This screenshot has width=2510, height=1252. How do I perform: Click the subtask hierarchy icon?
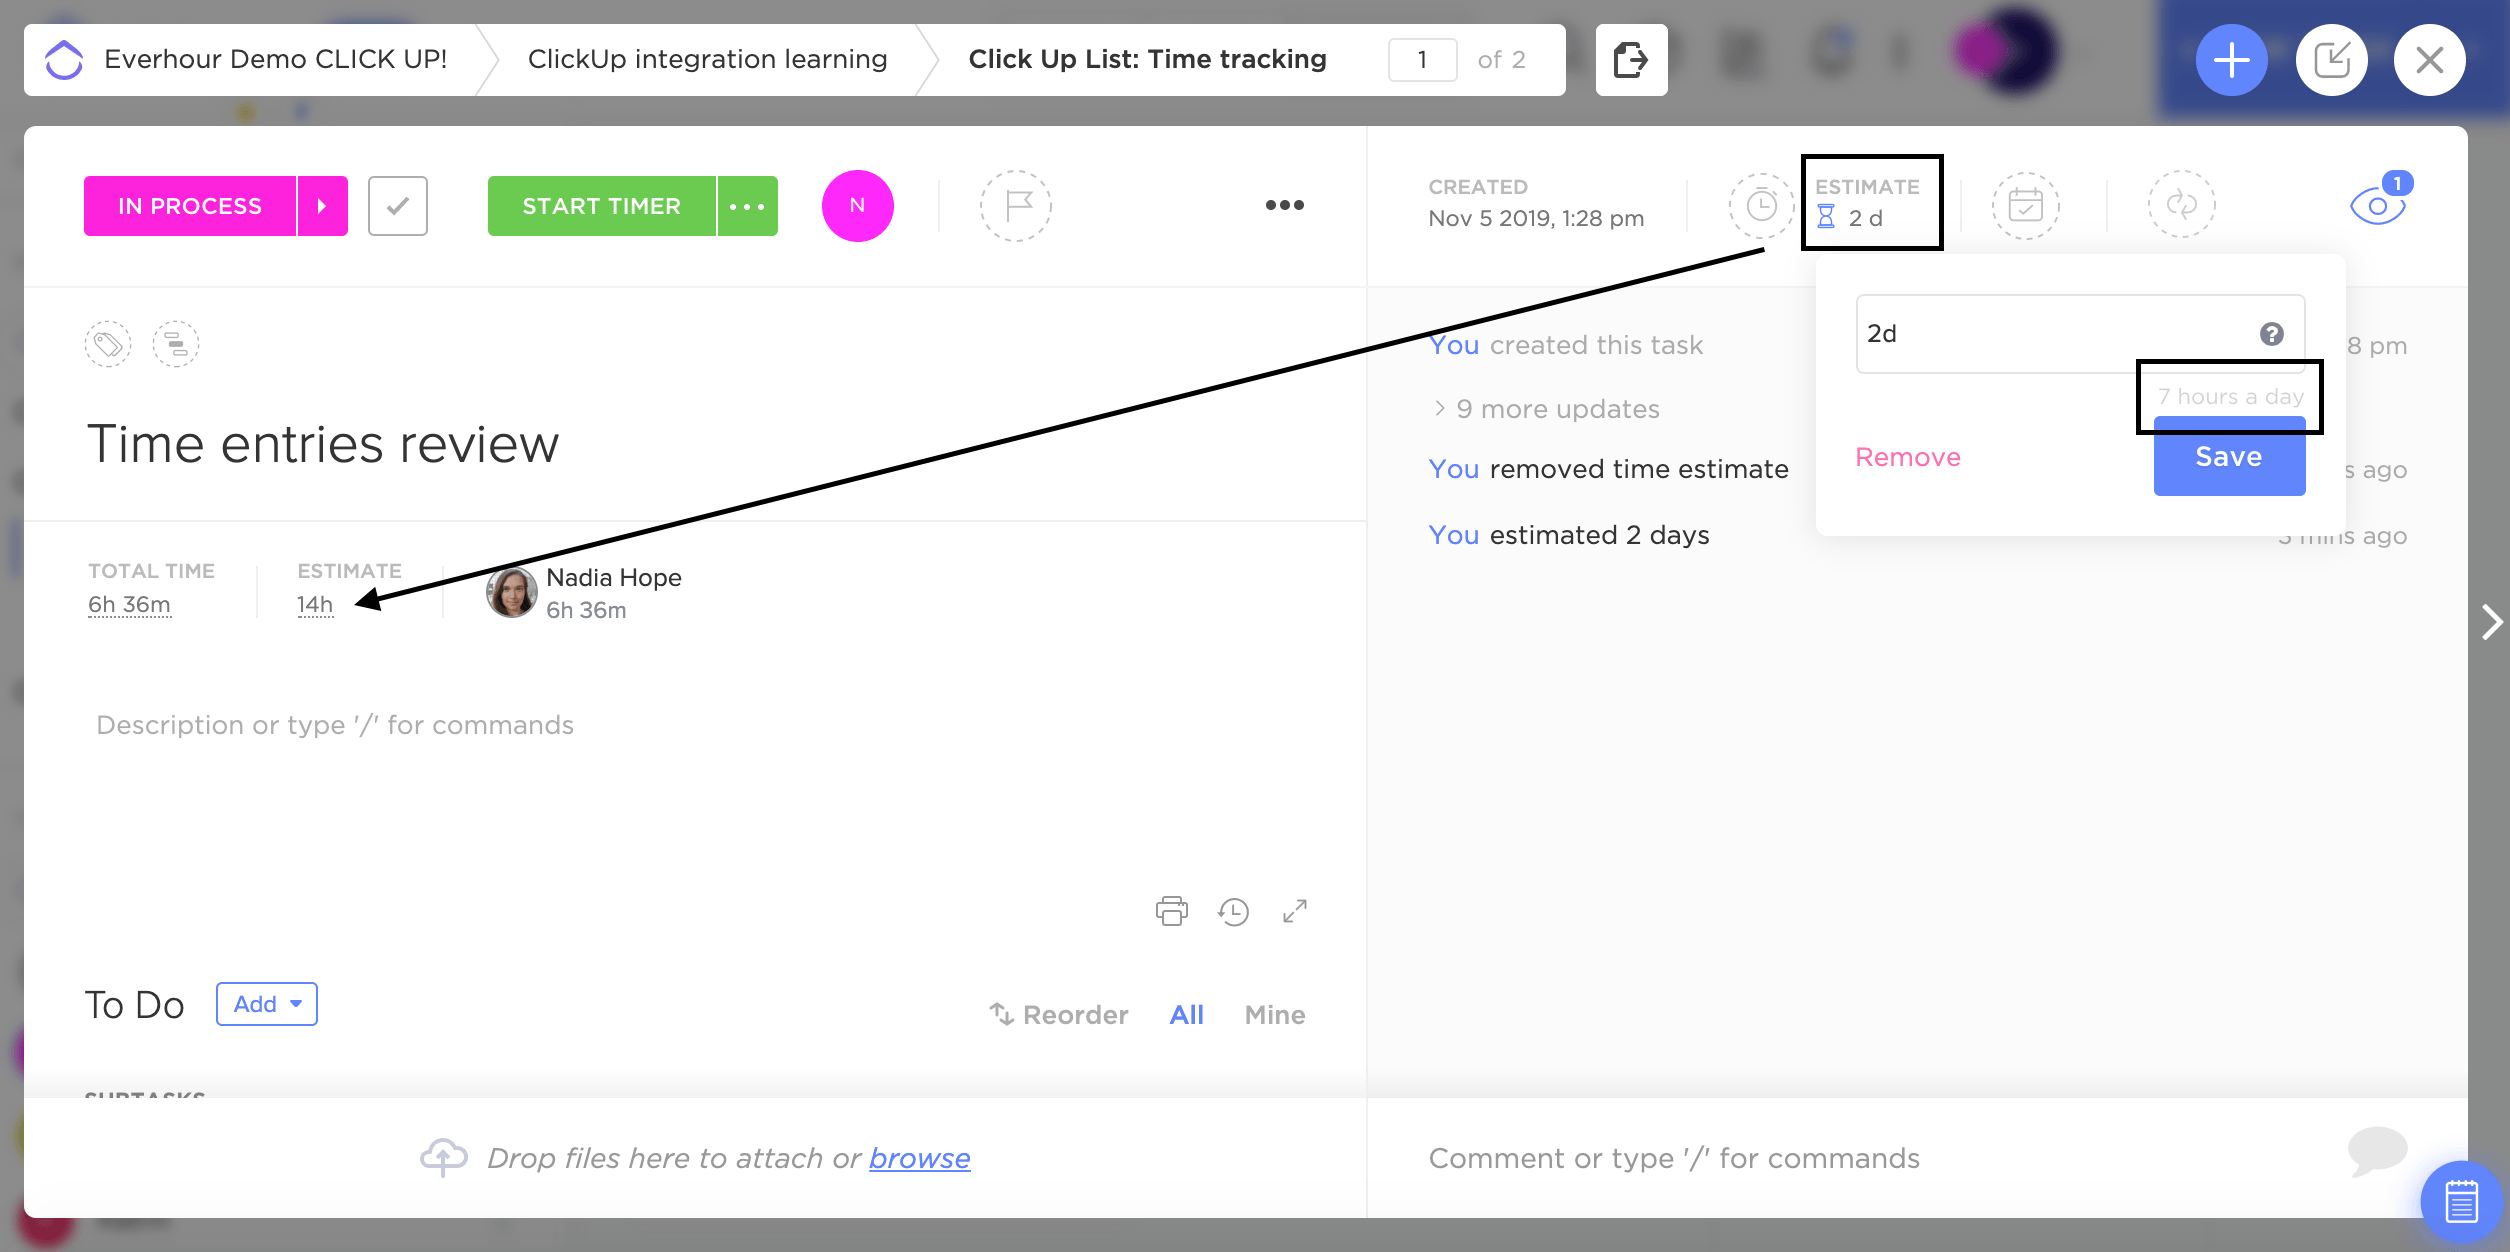pos(176,345)
